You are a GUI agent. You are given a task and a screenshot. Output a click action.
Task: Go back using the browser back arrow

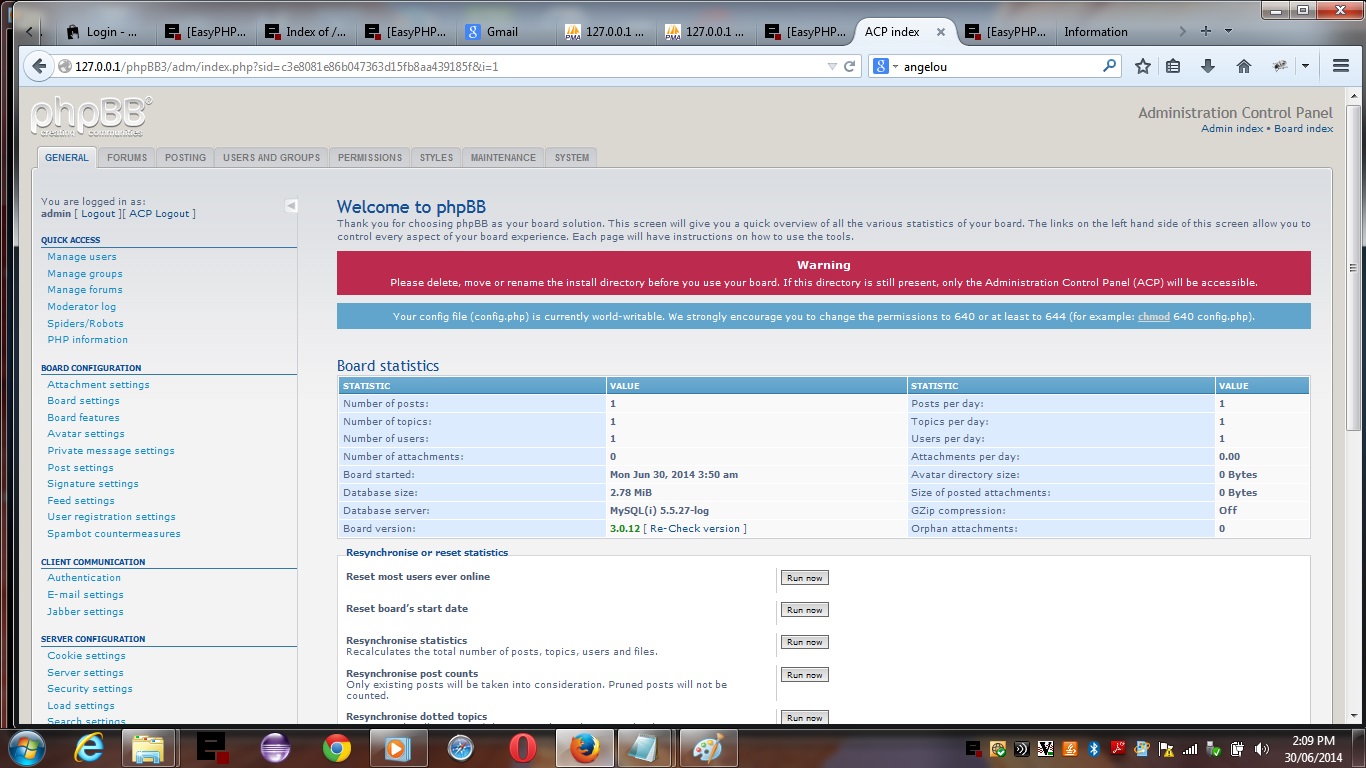pos(38,66)
